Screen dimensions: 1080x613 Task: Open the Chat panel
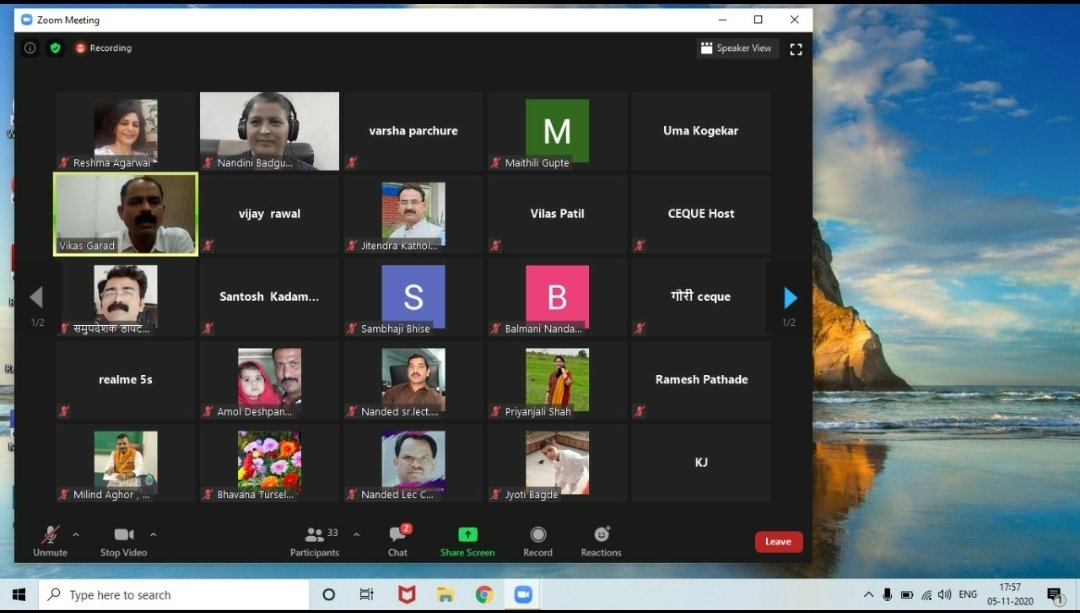point(398,541)
